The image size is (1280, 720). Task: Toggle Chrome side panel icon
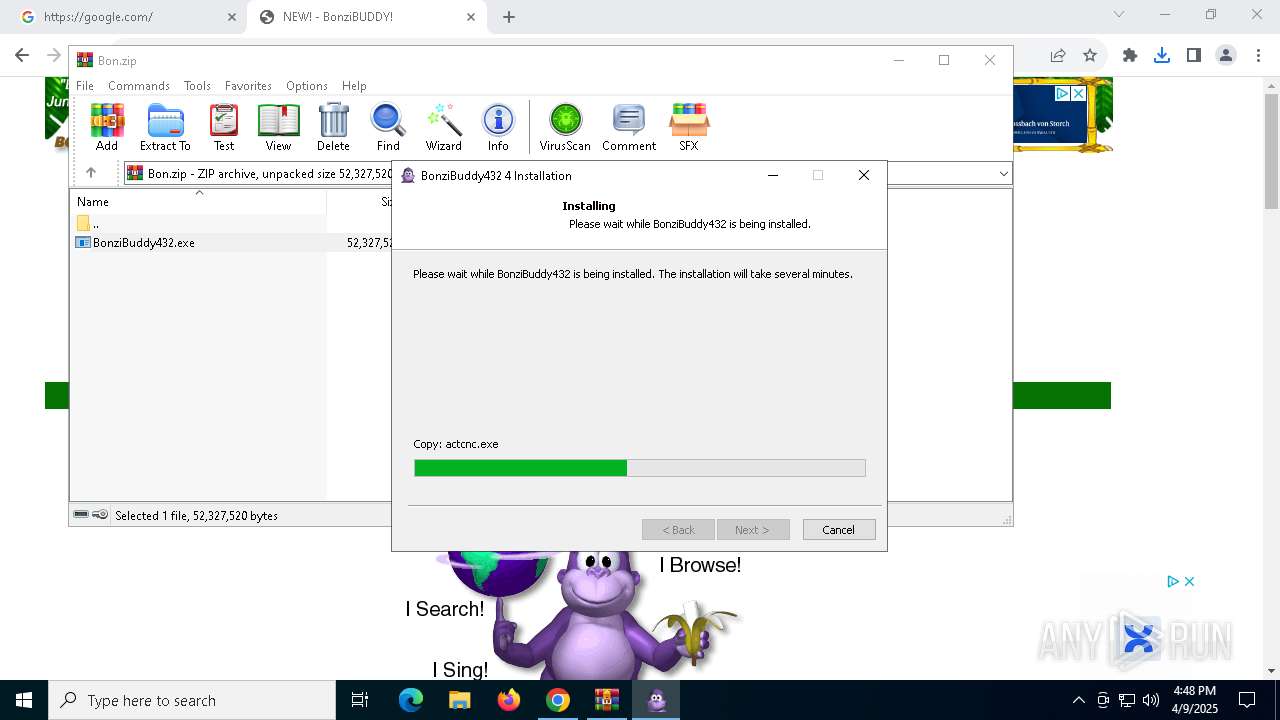pyautogui.click(x=1194, y=55)
